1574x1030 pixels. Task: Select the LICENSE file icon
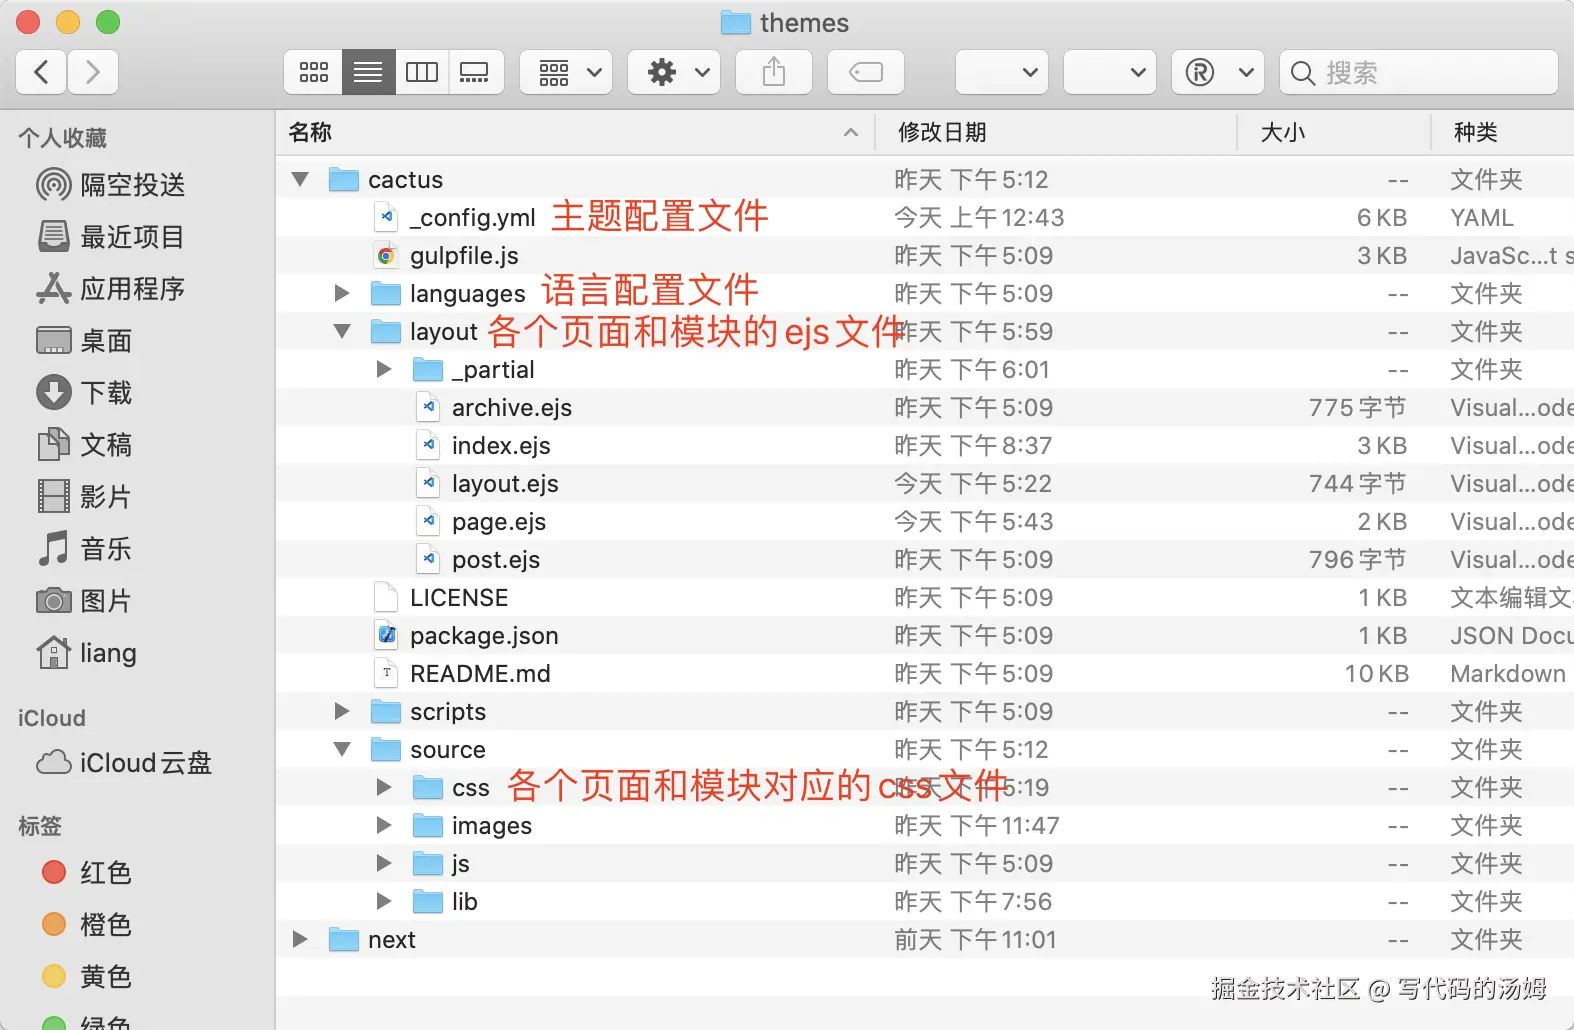386,597
